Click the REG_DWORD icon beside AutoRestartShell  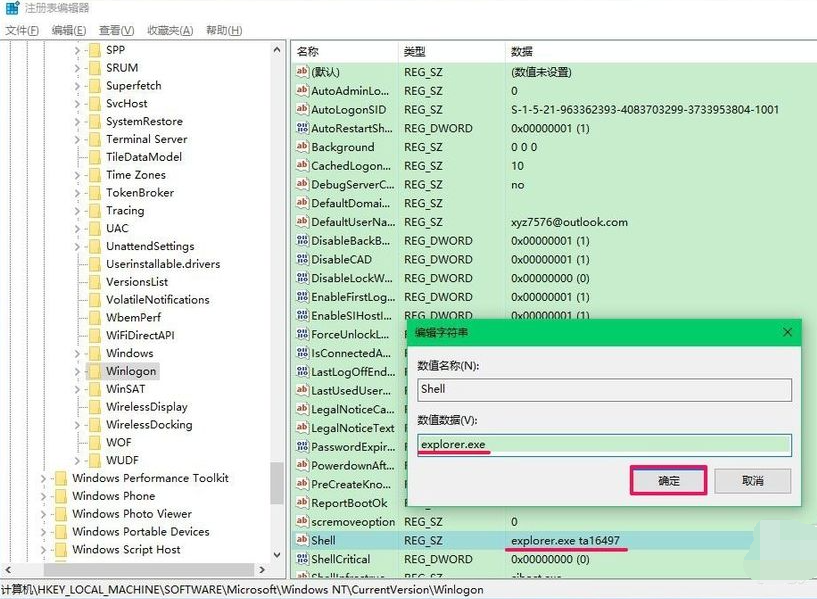(x=303, y=128)
